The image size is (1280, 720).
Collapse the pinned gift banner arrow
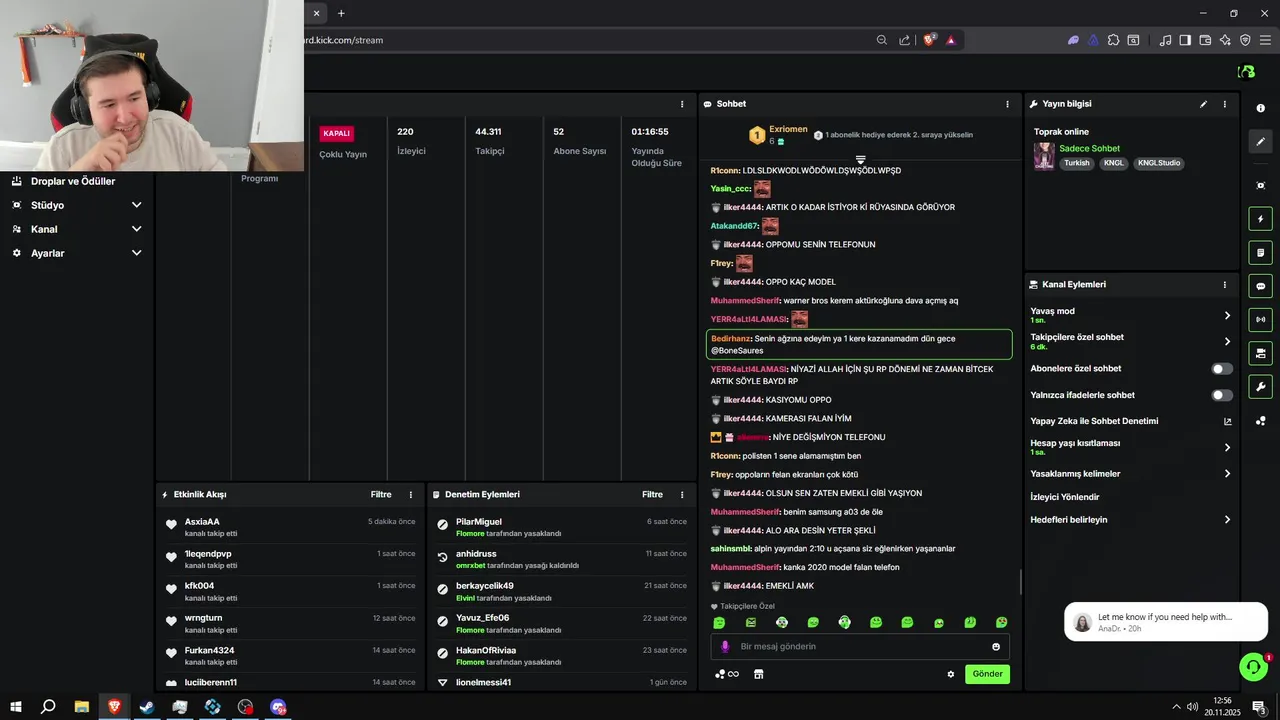860,160
